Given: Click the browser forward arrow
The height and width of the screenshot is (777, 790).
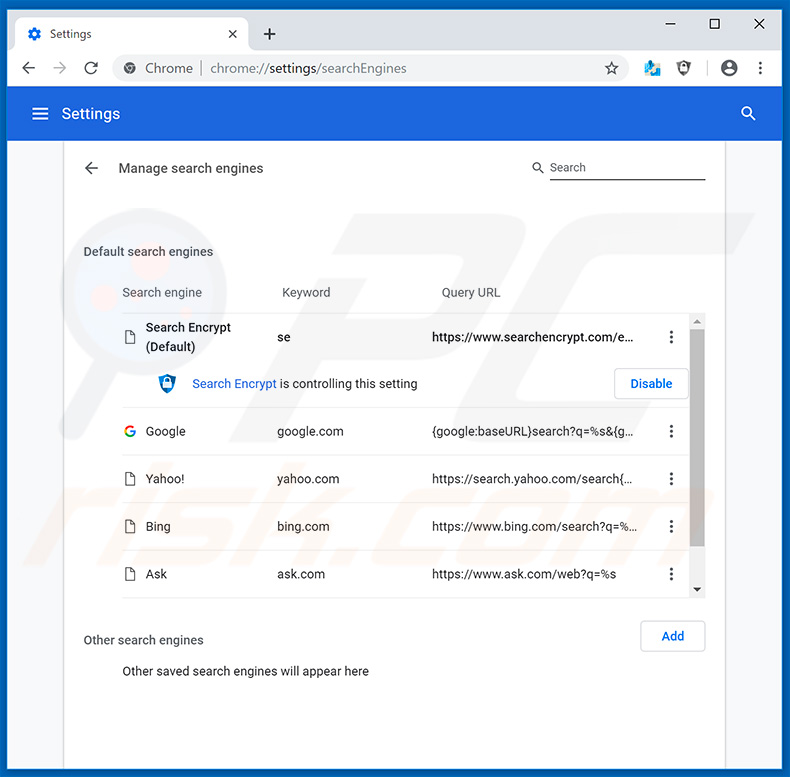Looking at the screenshot, I should [x=59, y=68].
